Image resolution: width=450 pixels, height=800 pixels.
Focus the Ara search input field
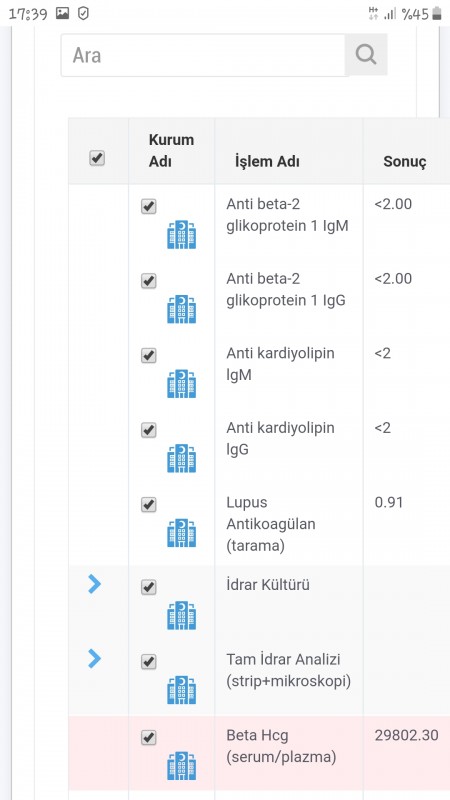[x=203, y=55]
